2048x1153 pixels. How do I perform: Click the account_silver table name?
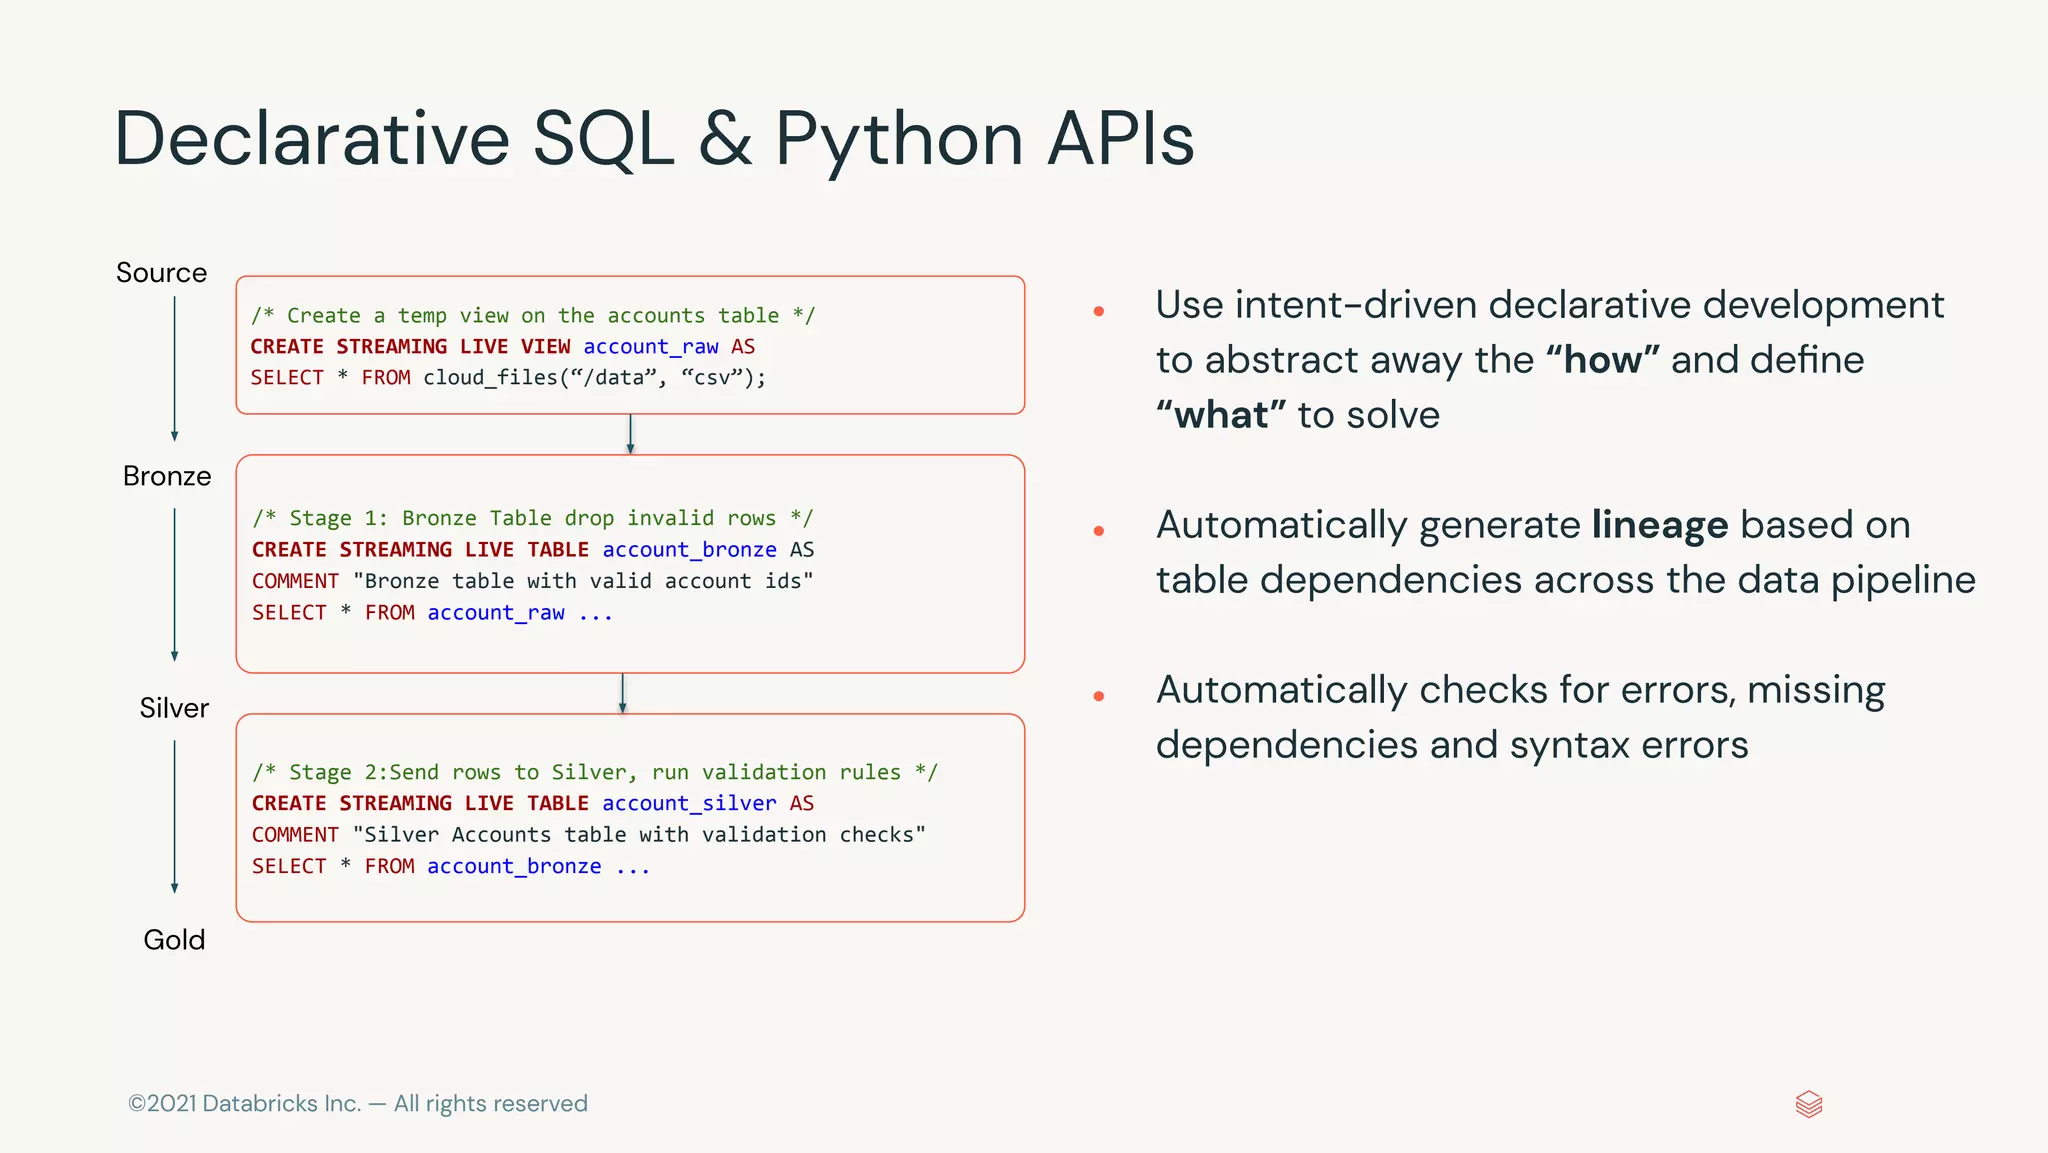689,804
